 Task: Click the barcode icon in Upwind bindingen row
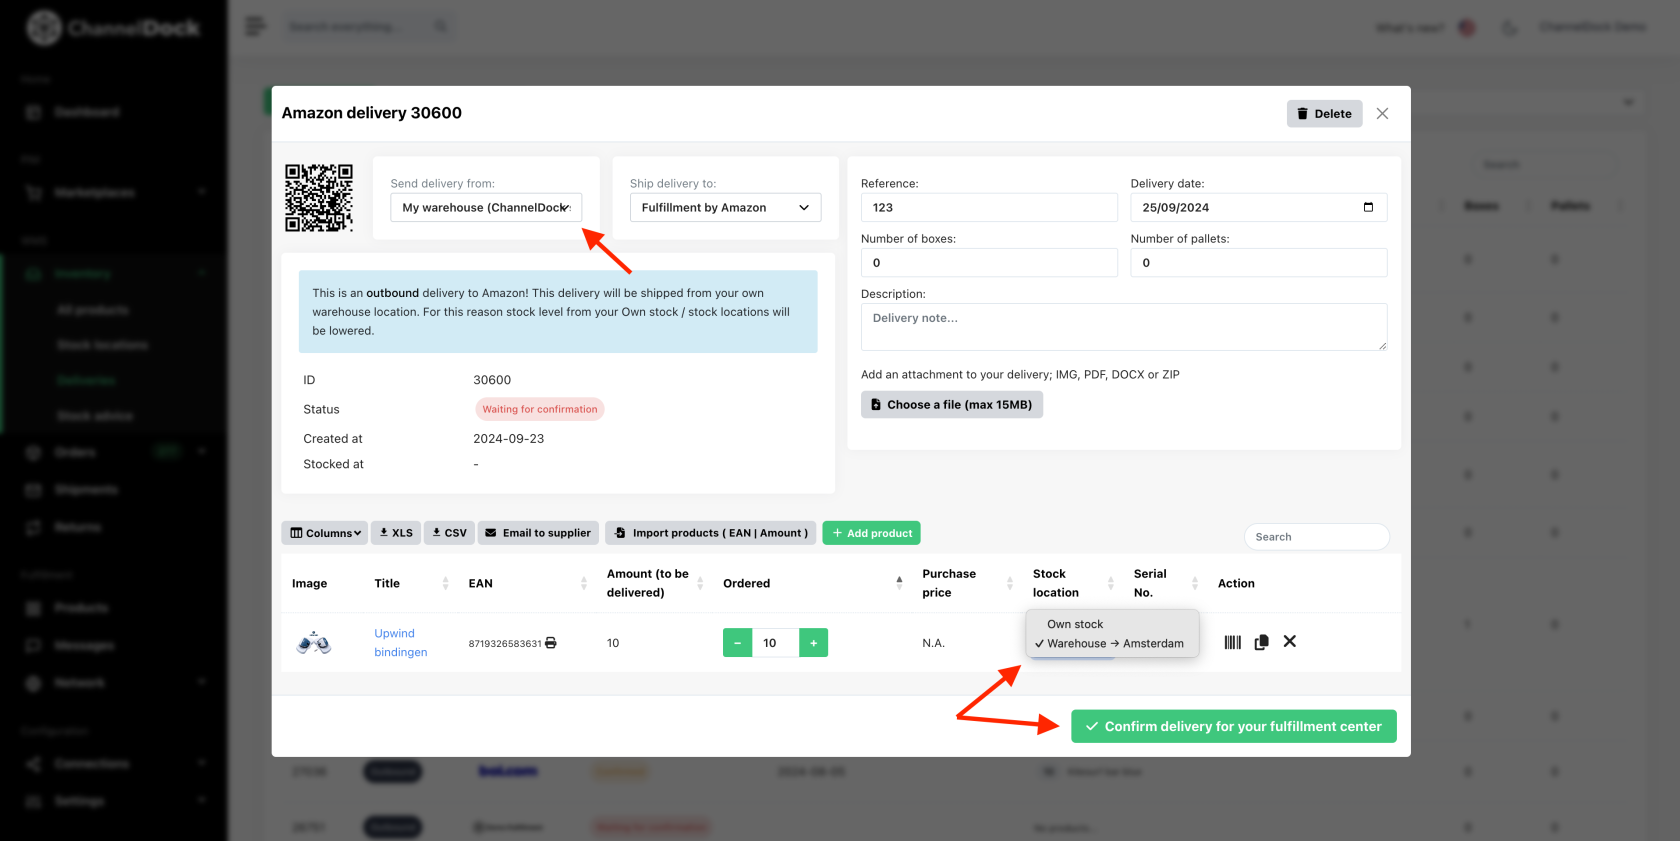click(1232, 642)
